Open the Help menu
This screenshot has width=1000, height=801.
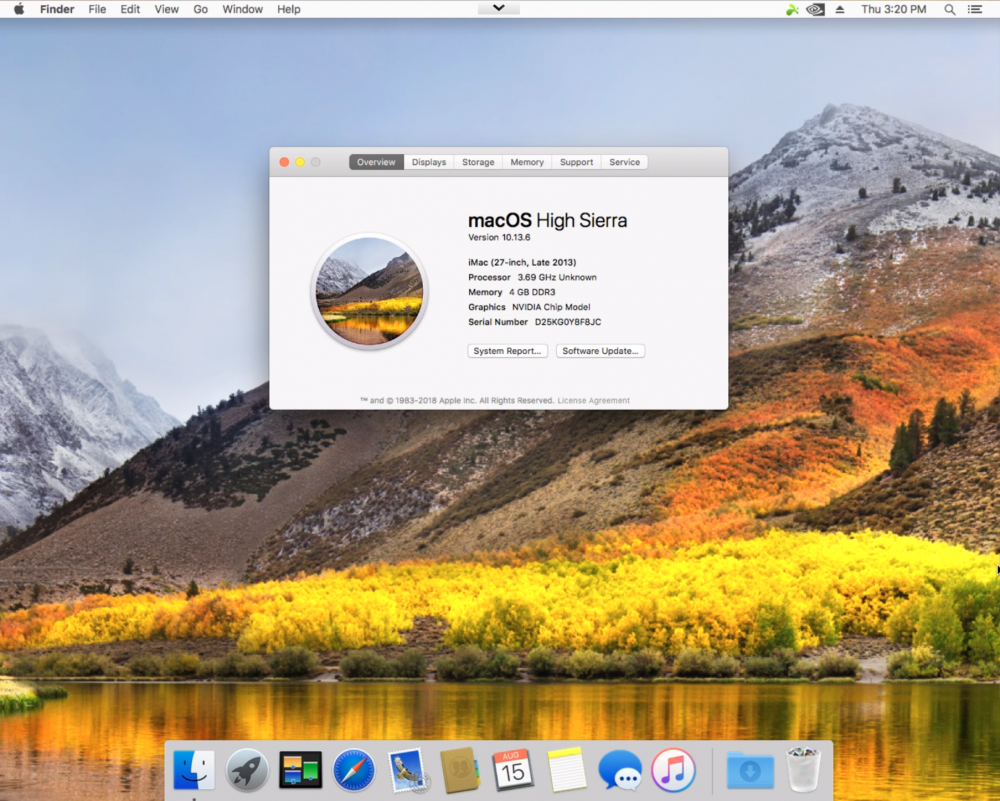(x=288, y=10)
